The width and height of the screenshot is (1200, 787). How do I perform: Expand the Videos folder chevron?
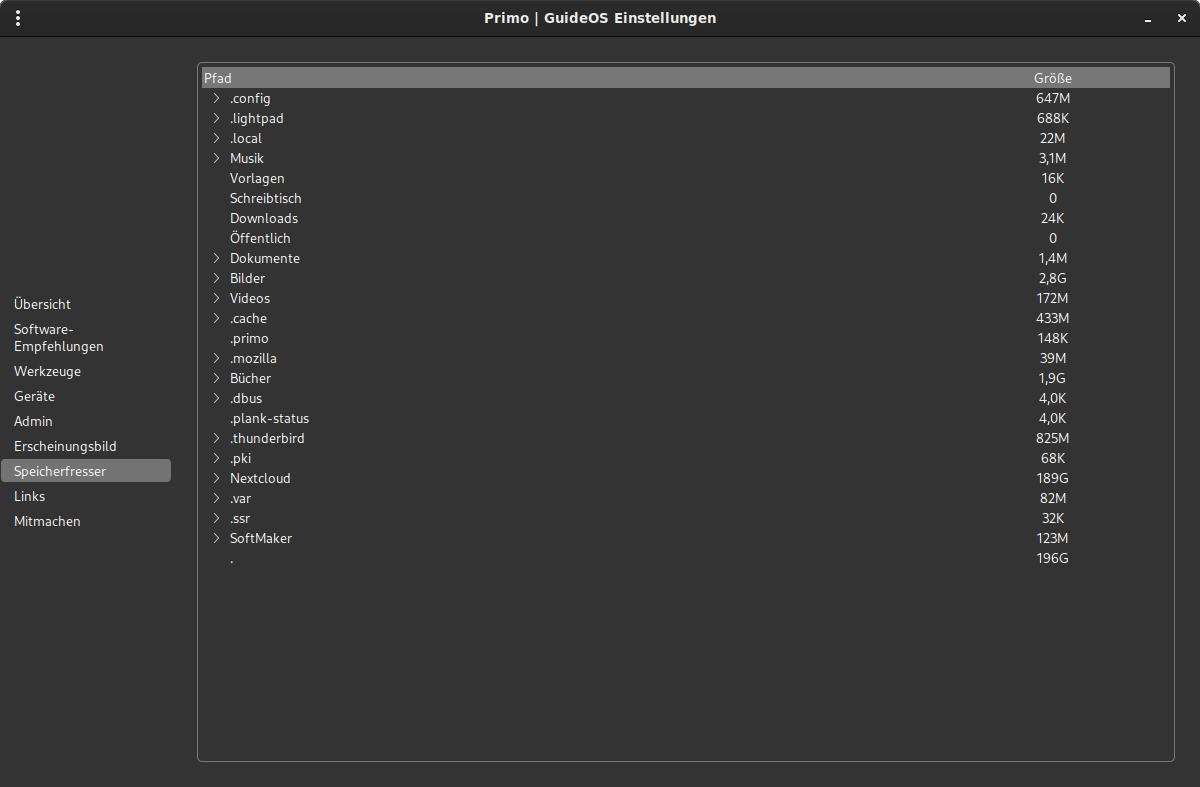pos(216,298)
